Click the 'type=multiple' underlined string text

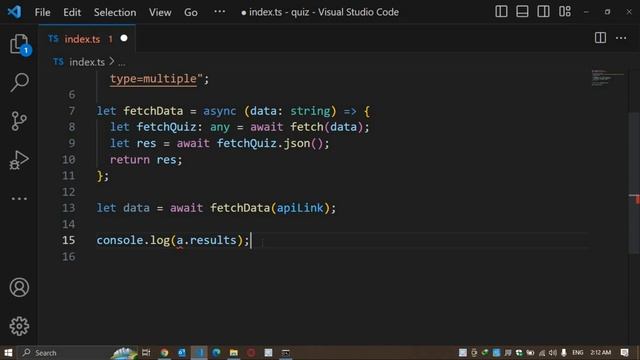click(153, 79)
